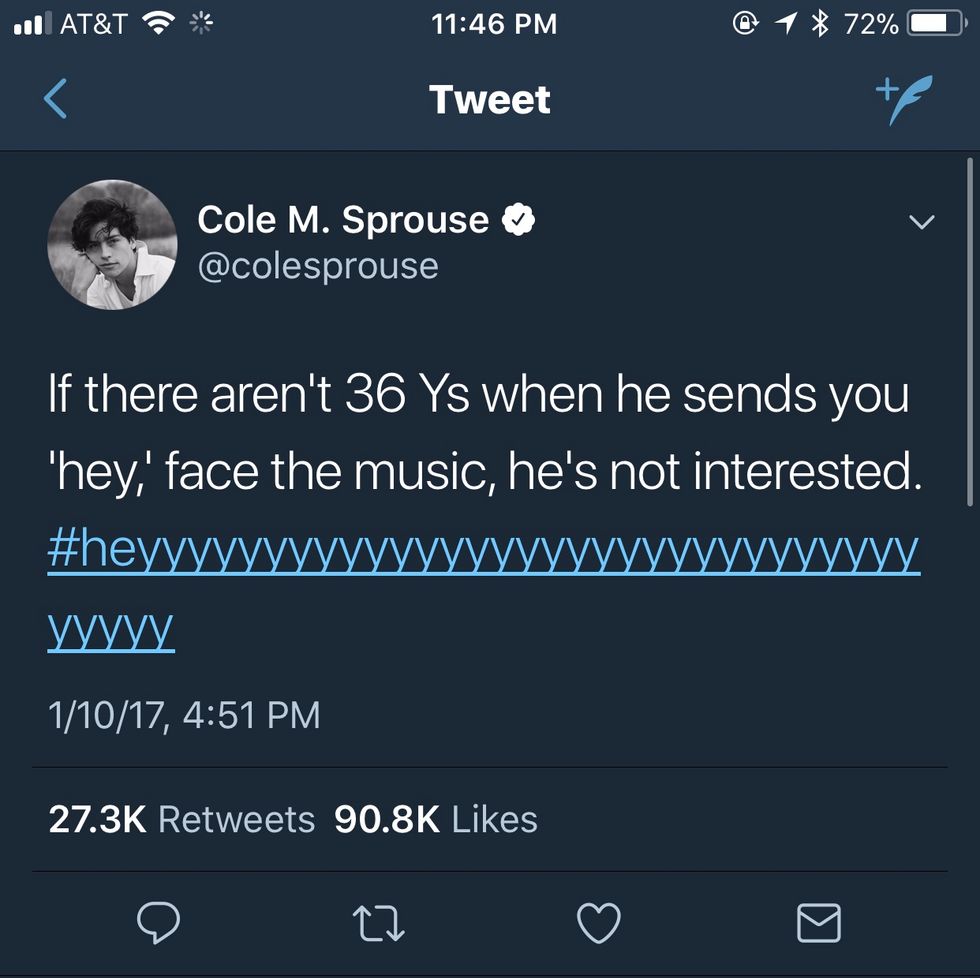Tap the verified badge next to Cole M. Sprouse

(517, 221)
